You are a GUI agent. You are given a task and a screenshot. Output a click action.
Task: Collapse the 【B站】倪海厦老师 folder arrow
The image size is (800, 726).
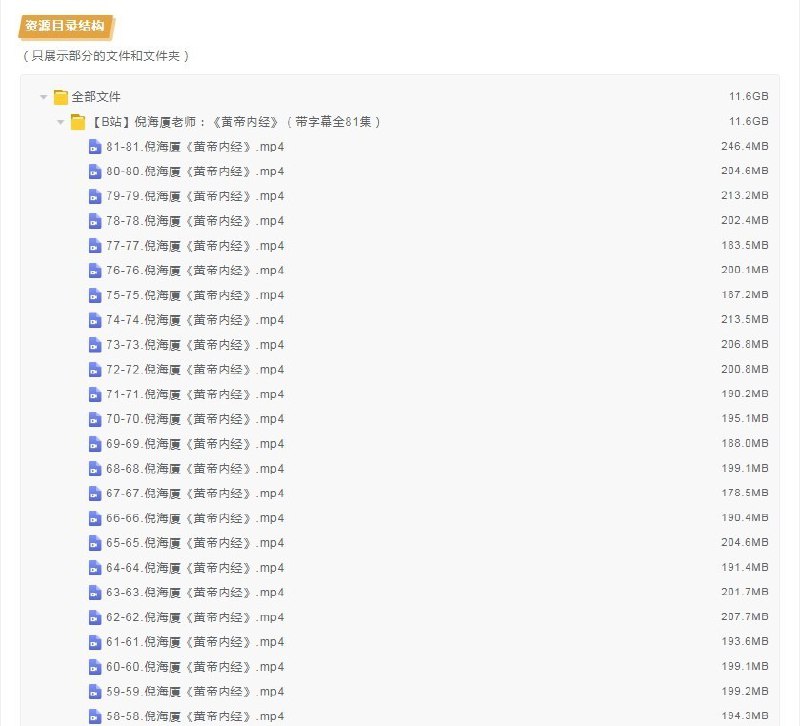(x=61, y=122)
